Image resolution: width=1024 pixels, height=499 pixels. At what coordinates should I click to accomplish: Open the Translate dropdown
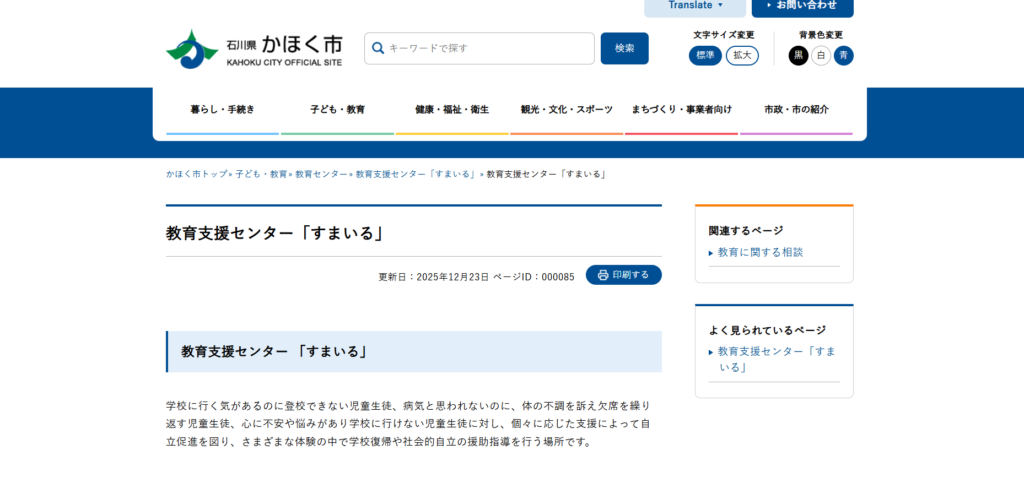695,6
